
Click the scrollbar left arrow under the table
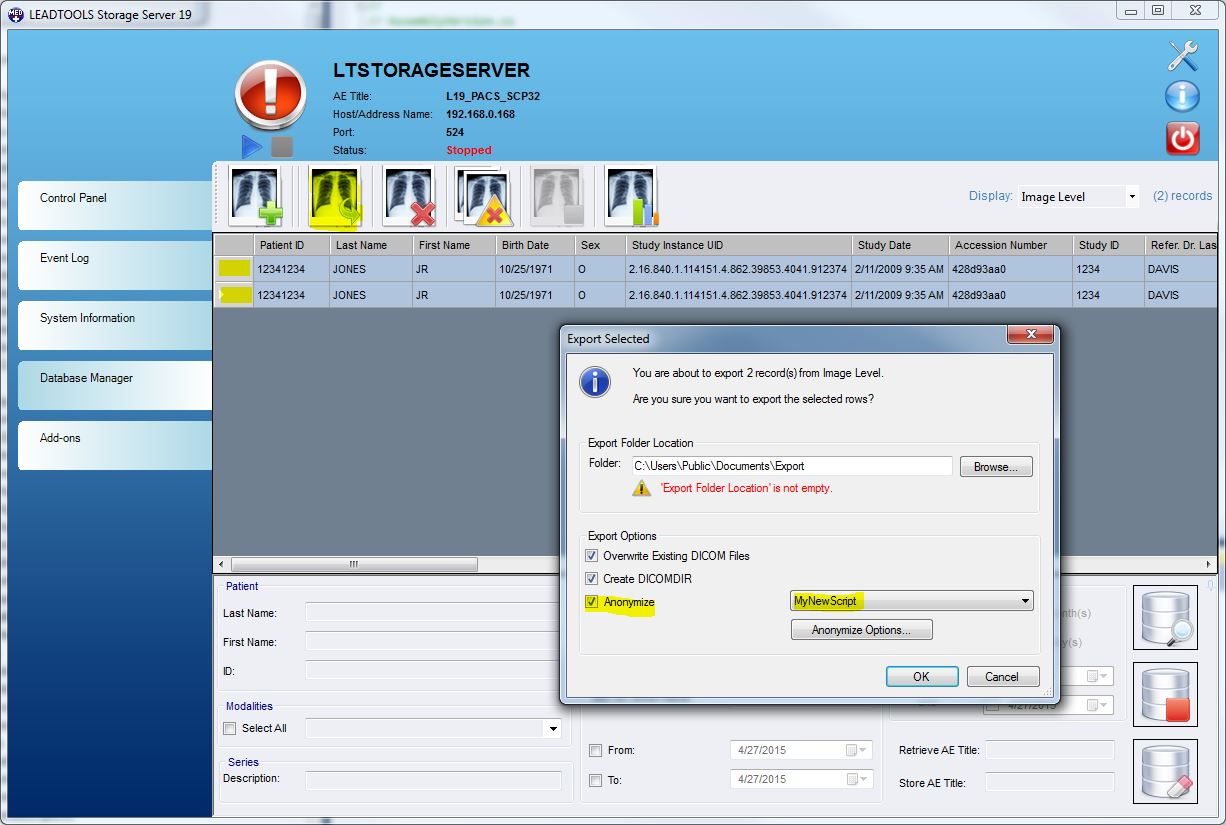[x=221, y=565]
